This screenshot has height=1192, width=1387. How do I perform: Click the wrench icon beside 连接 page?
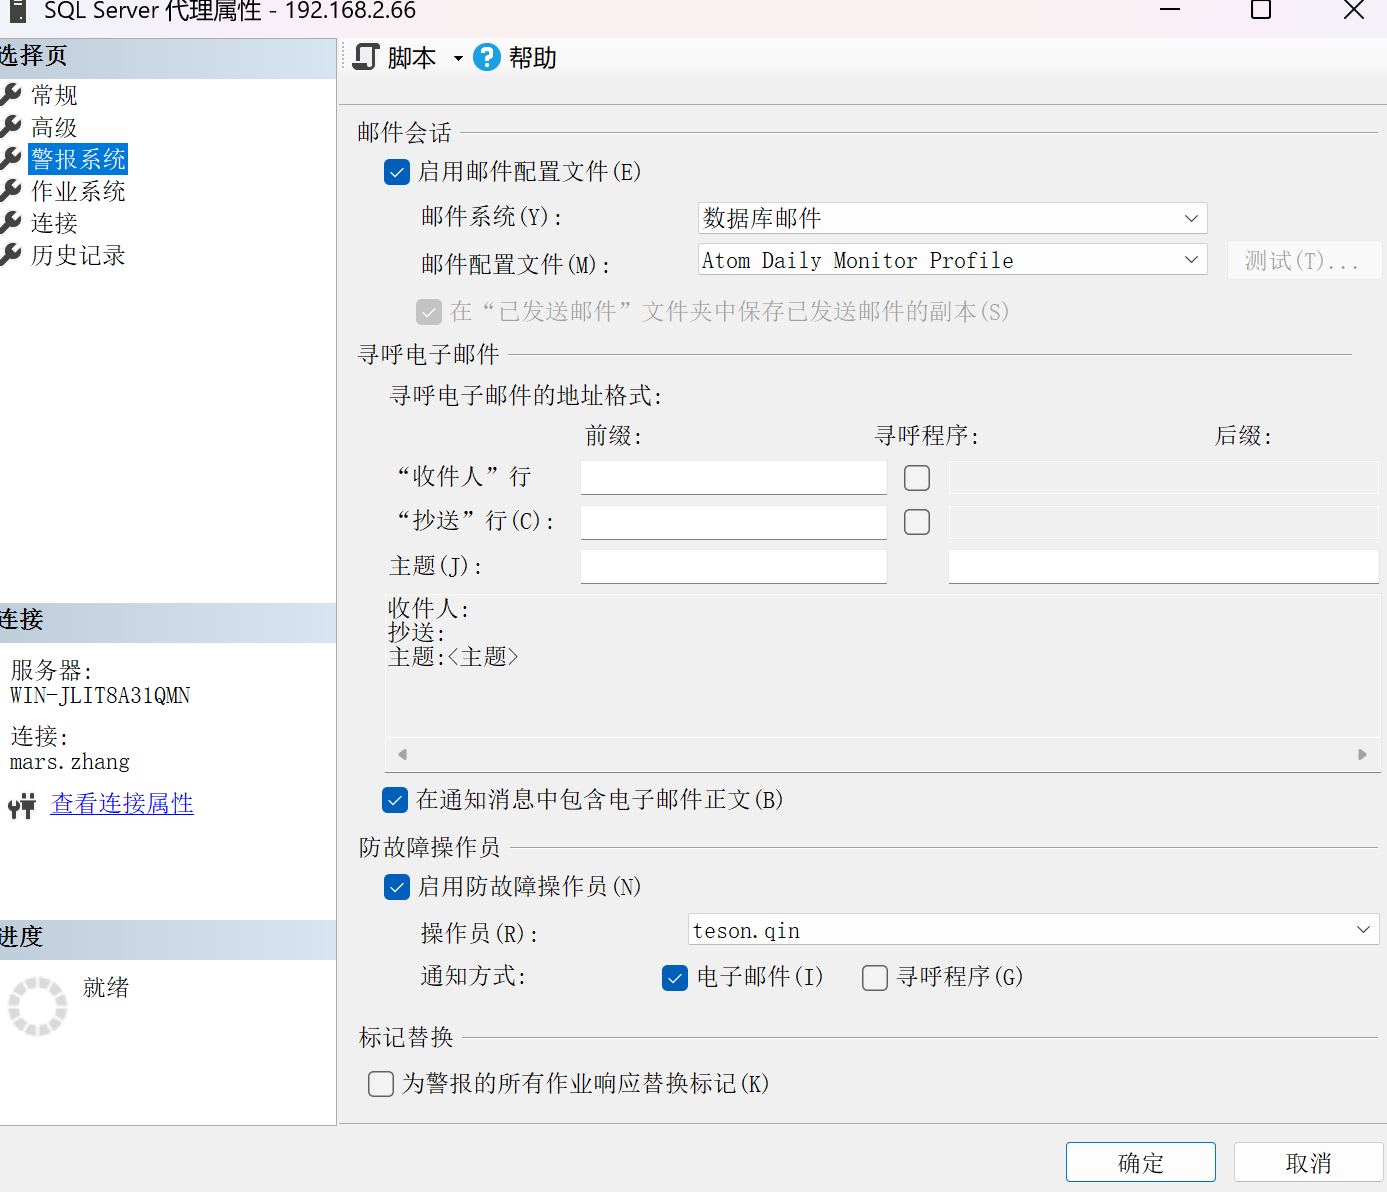coord(11,222)
